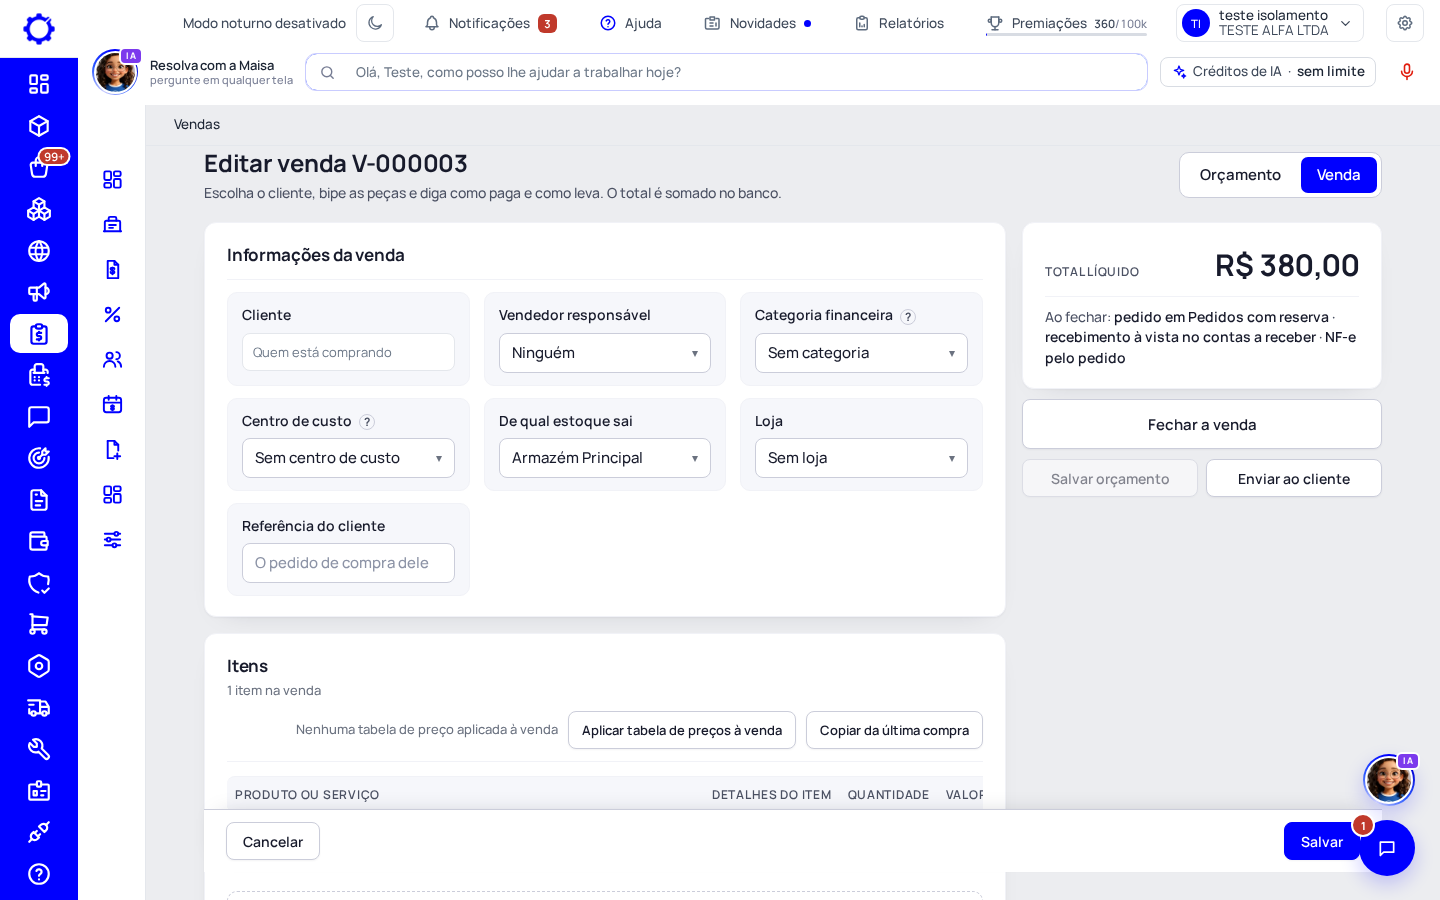Switch to Orçamento mode
Viewport: 1440px width, 900px height.
[x=1240, y=175]
